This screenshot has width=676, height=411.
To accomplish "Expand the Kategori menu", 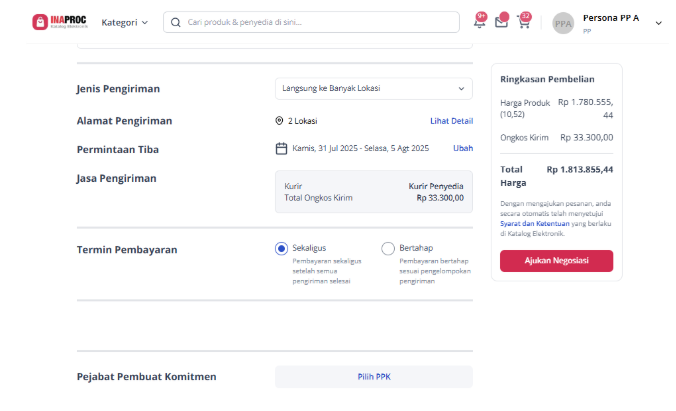I will click(x=124, y=22).
